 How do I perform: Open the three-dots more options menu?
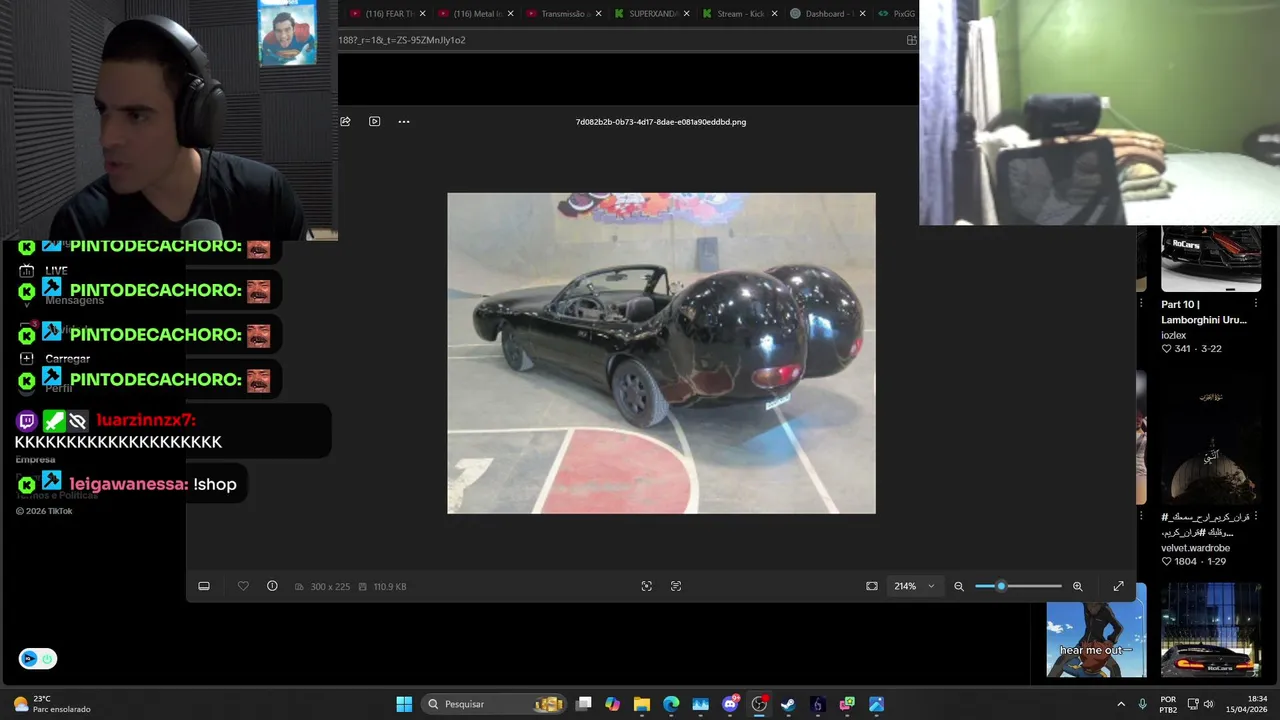404,122
